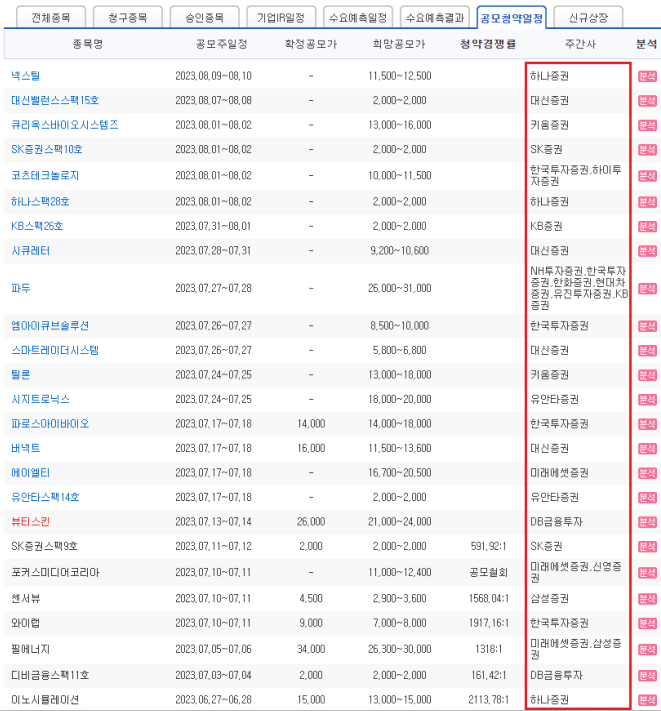Viewport: 661px width, 711px height.
Task: Open the 엠아이큐브솔루션 link
Action: point(50,326)
